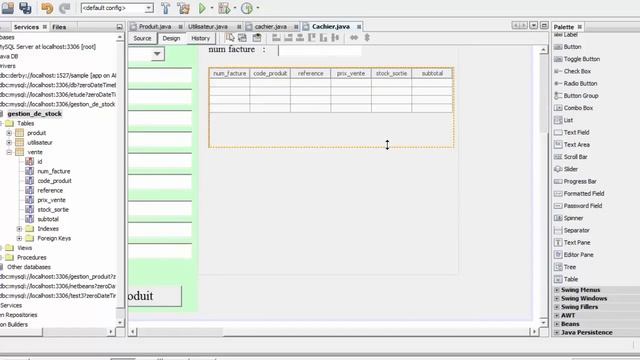Viewport: 640px width, 360px height.
Task: Minimize the Services panel icon
Action: click(x=119, y=27)
